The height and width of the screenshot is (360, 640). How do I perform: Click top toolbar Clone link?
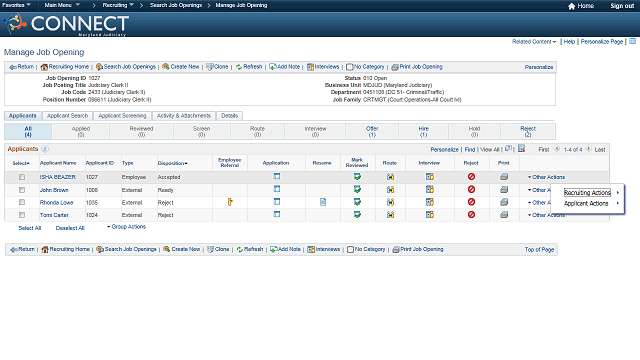pos(217,67)
